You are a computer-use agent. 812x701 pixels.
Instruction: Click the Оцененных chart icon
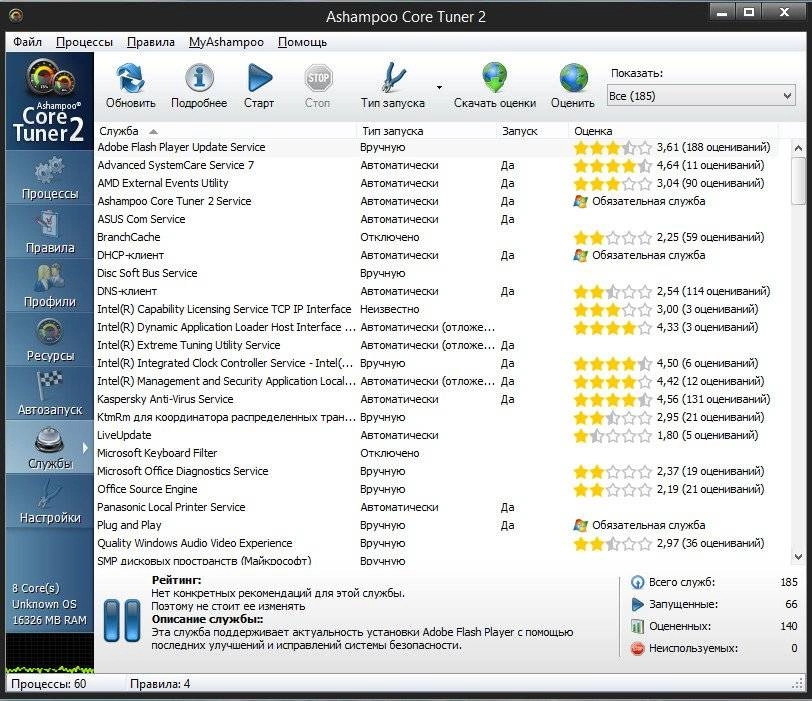coord(637,626)
